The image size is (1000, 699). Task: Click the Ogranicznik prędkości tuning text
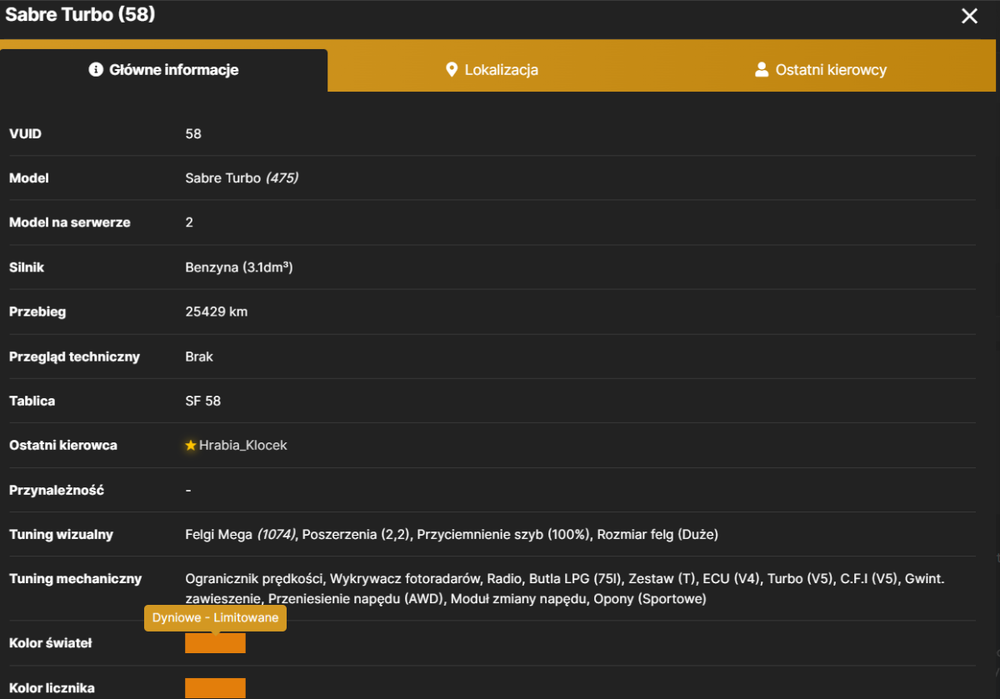click(x=254, y=578)
